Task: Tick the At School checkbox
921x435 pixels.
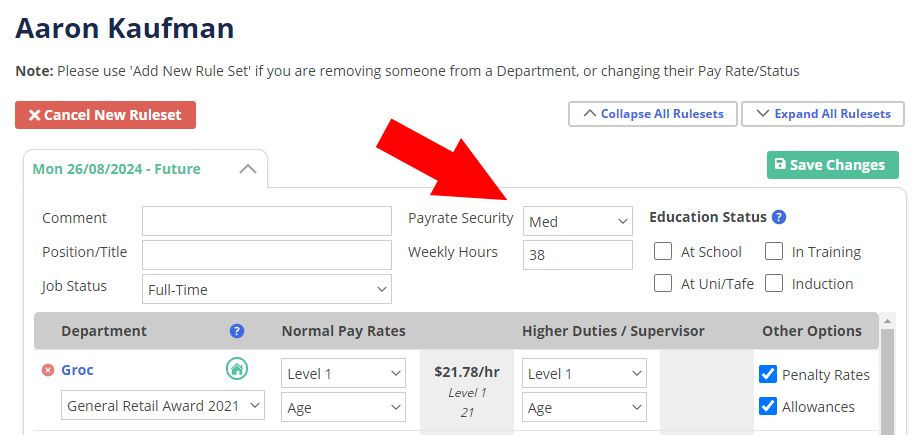Action: pyautogui.click(x=663, y=252)
